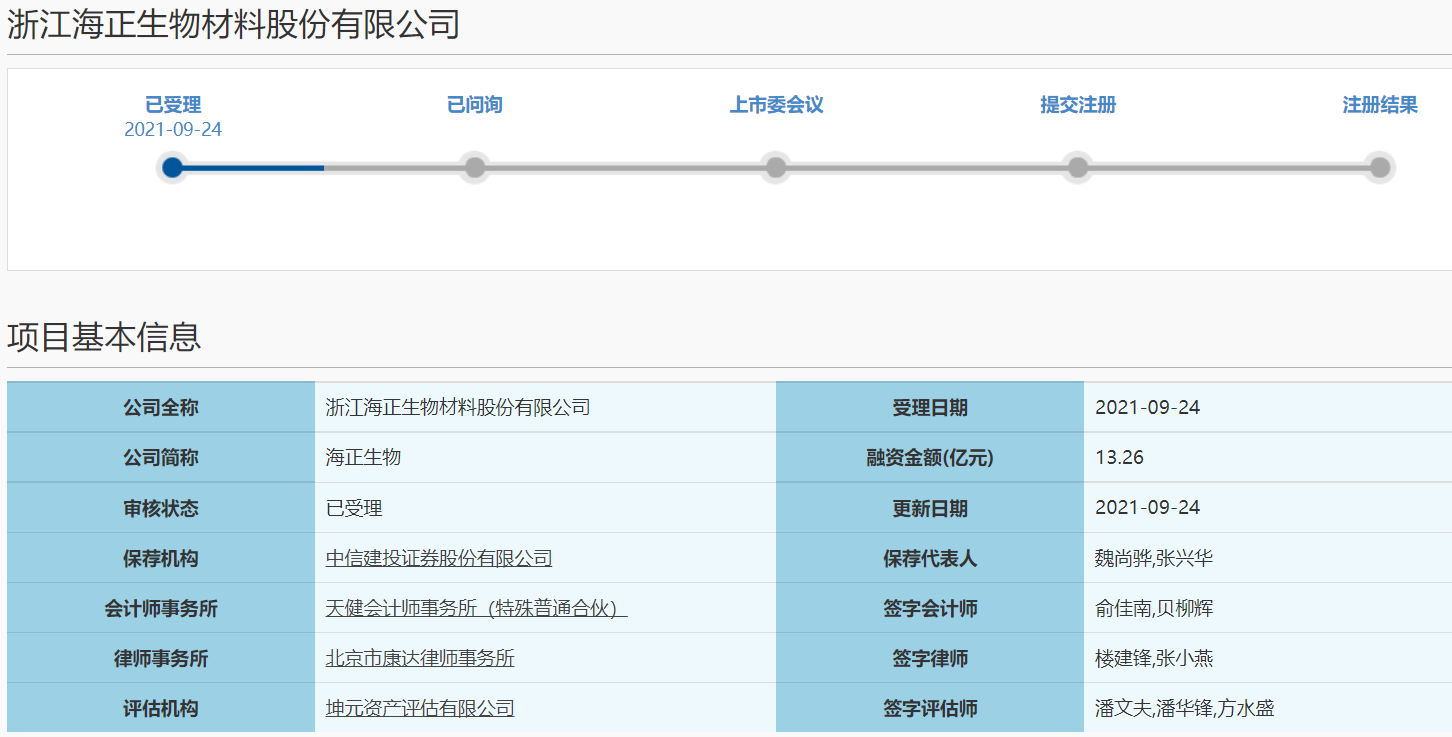This screenshot has width=1452, height=737.
Task: Click the 会计师事务所 header cell
Action: [x=161, y=608]
